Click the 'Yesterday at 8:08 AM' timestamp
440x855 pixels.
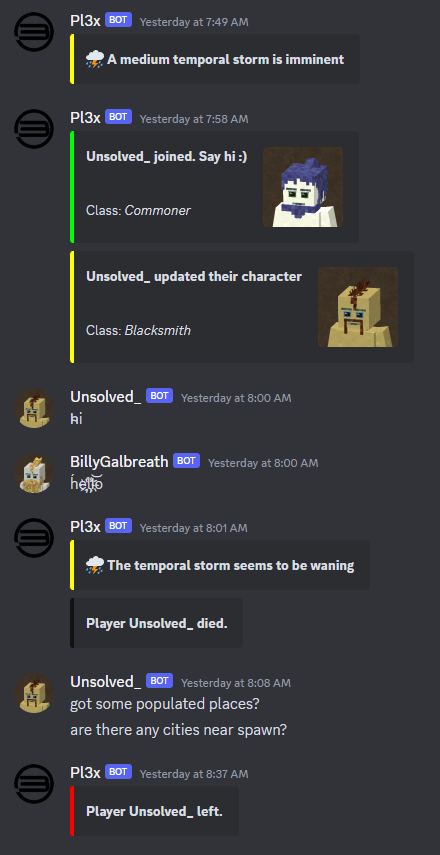236,683
